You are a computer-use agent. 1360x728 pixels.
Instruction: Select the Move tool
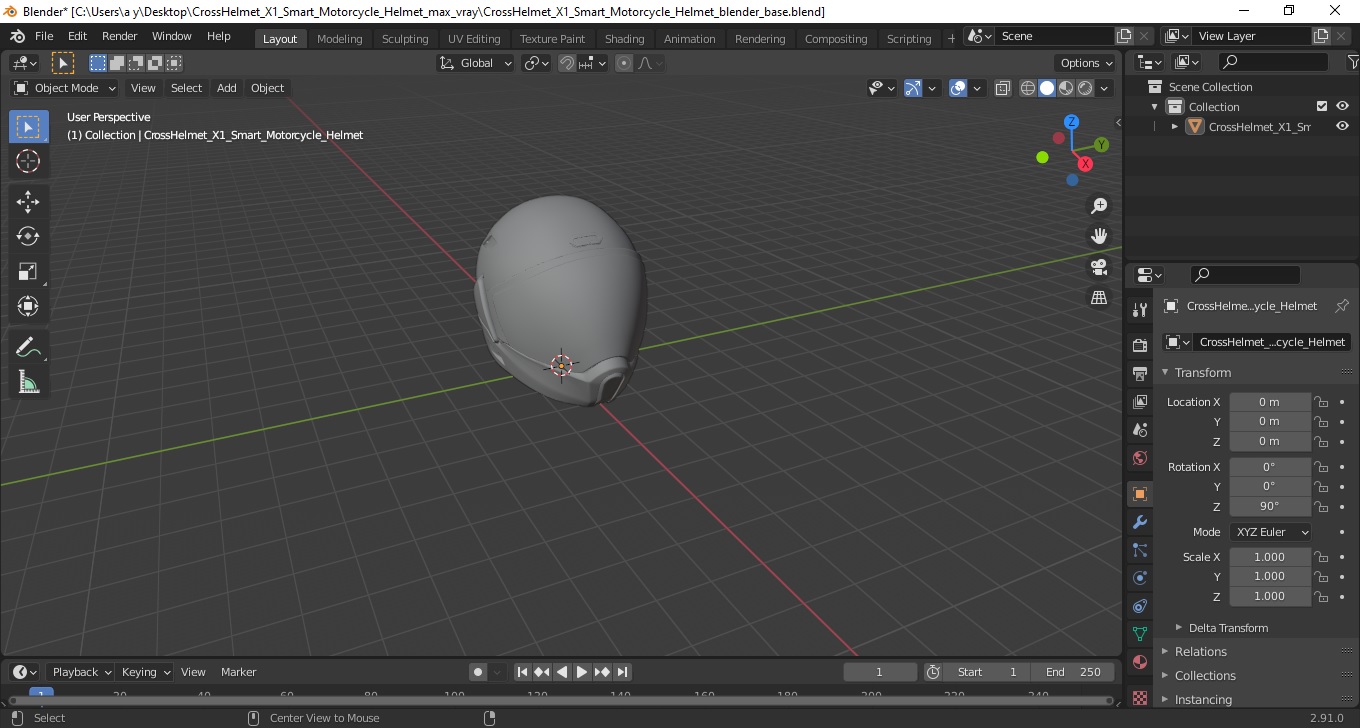tap(28, 202)
